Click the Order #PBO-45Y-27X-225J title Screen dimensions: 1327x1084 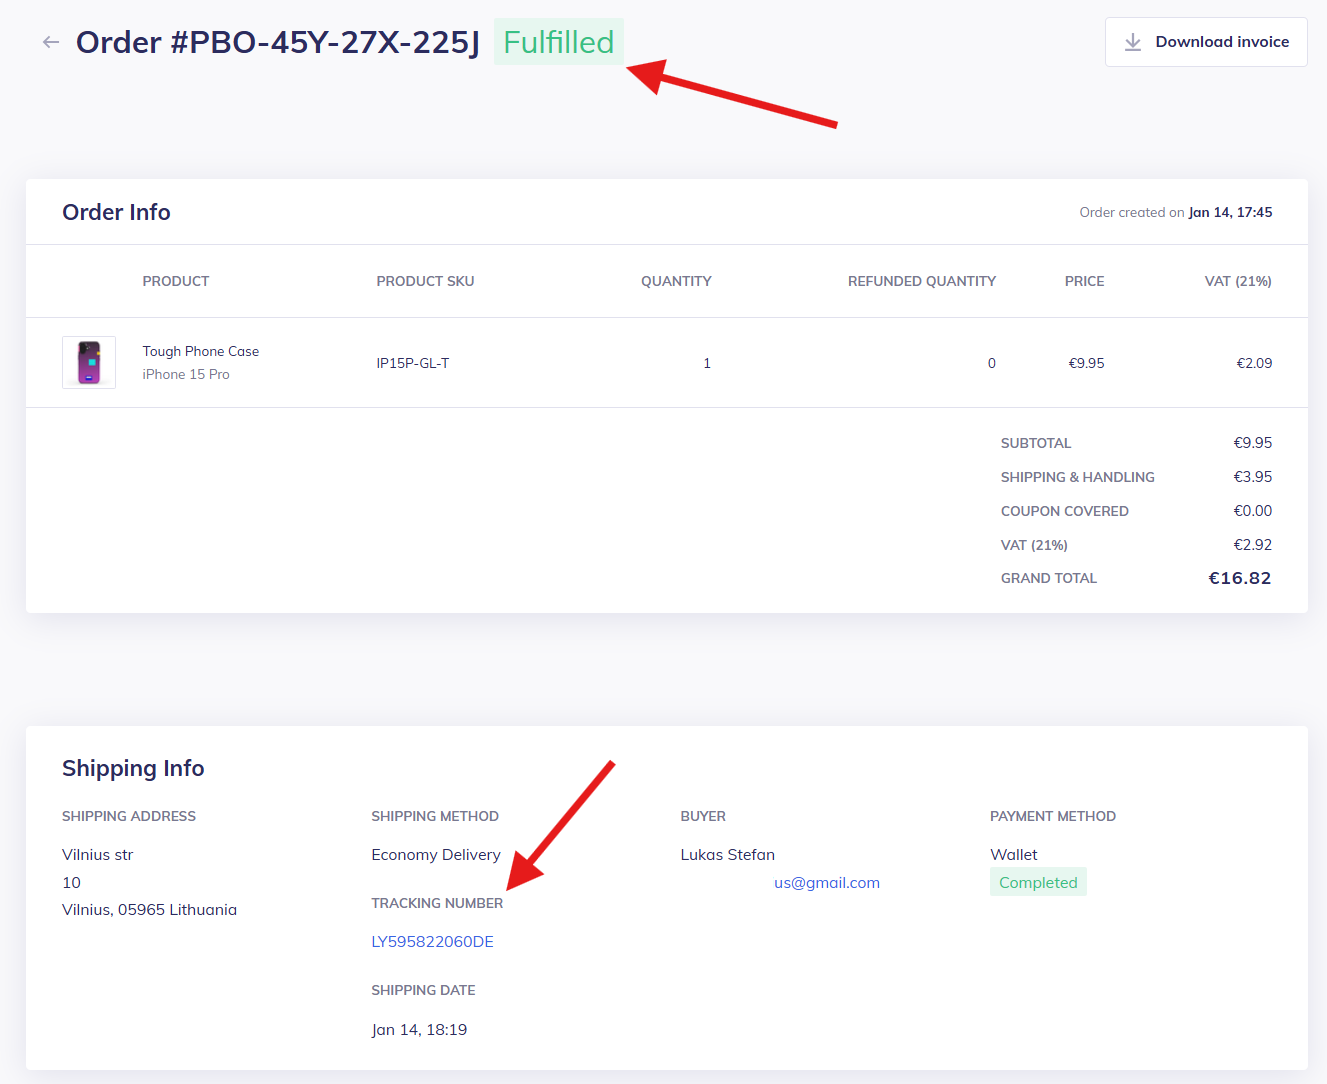tap(278, 42)
